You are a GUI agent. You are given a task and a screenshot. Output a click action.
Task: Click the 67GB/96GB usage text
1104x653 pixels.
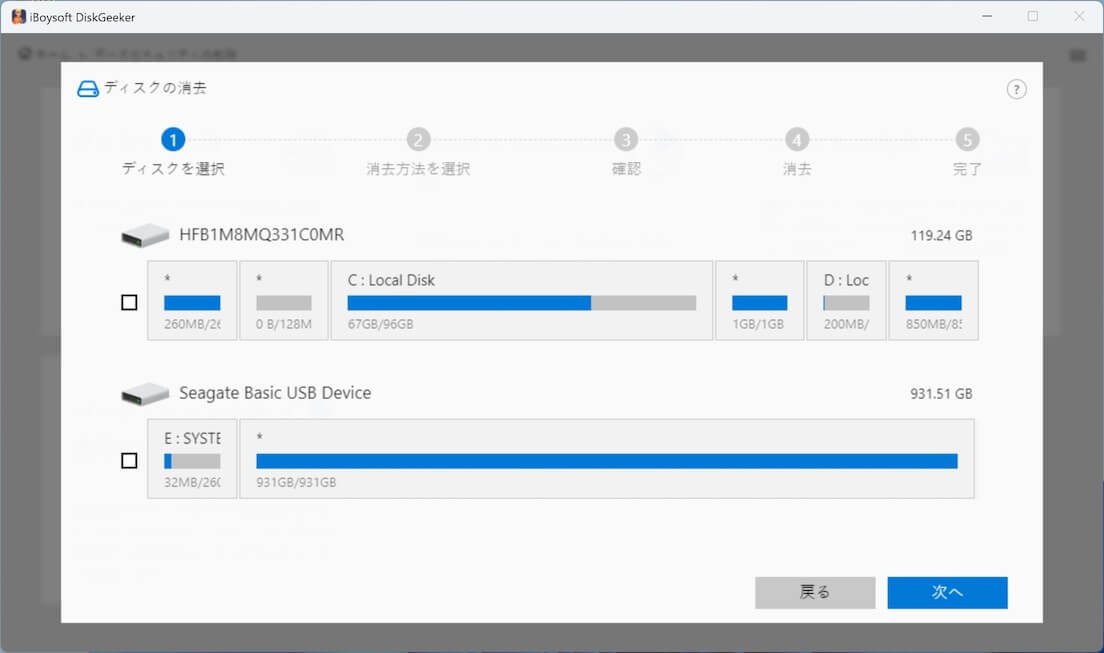[380, 325]
